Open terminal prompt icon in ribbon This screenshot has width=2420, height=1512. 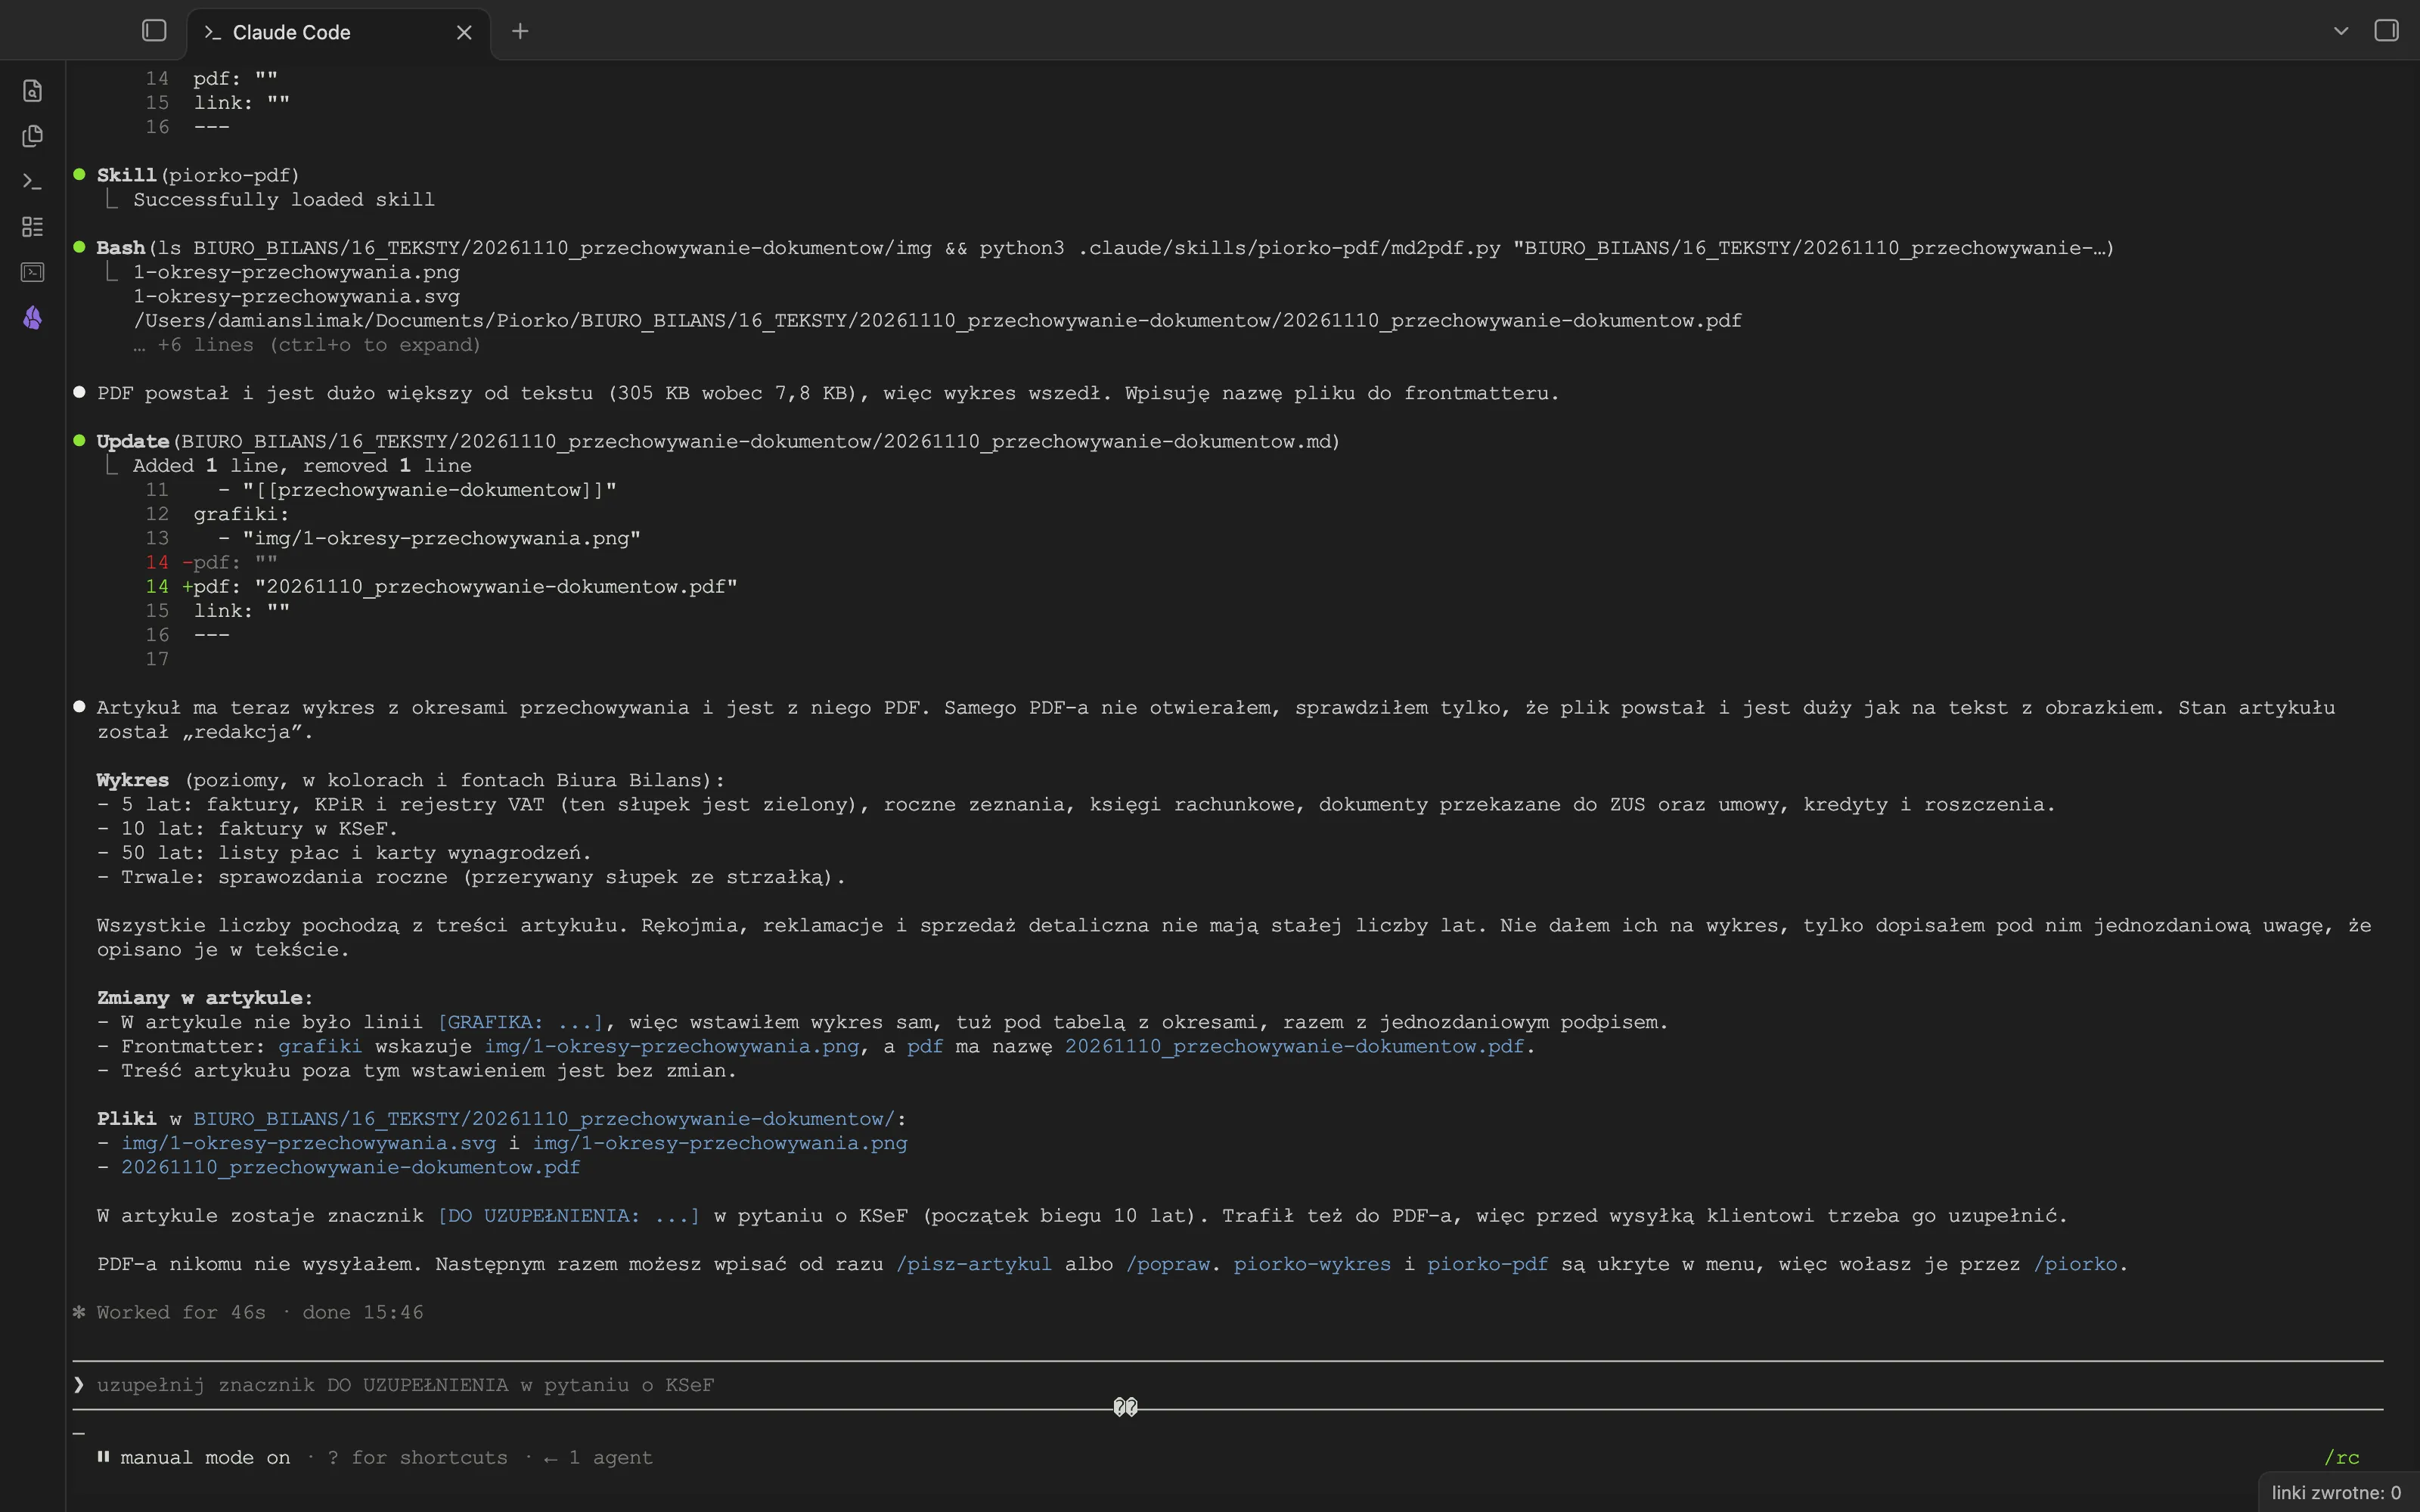[x=32, y=181]
